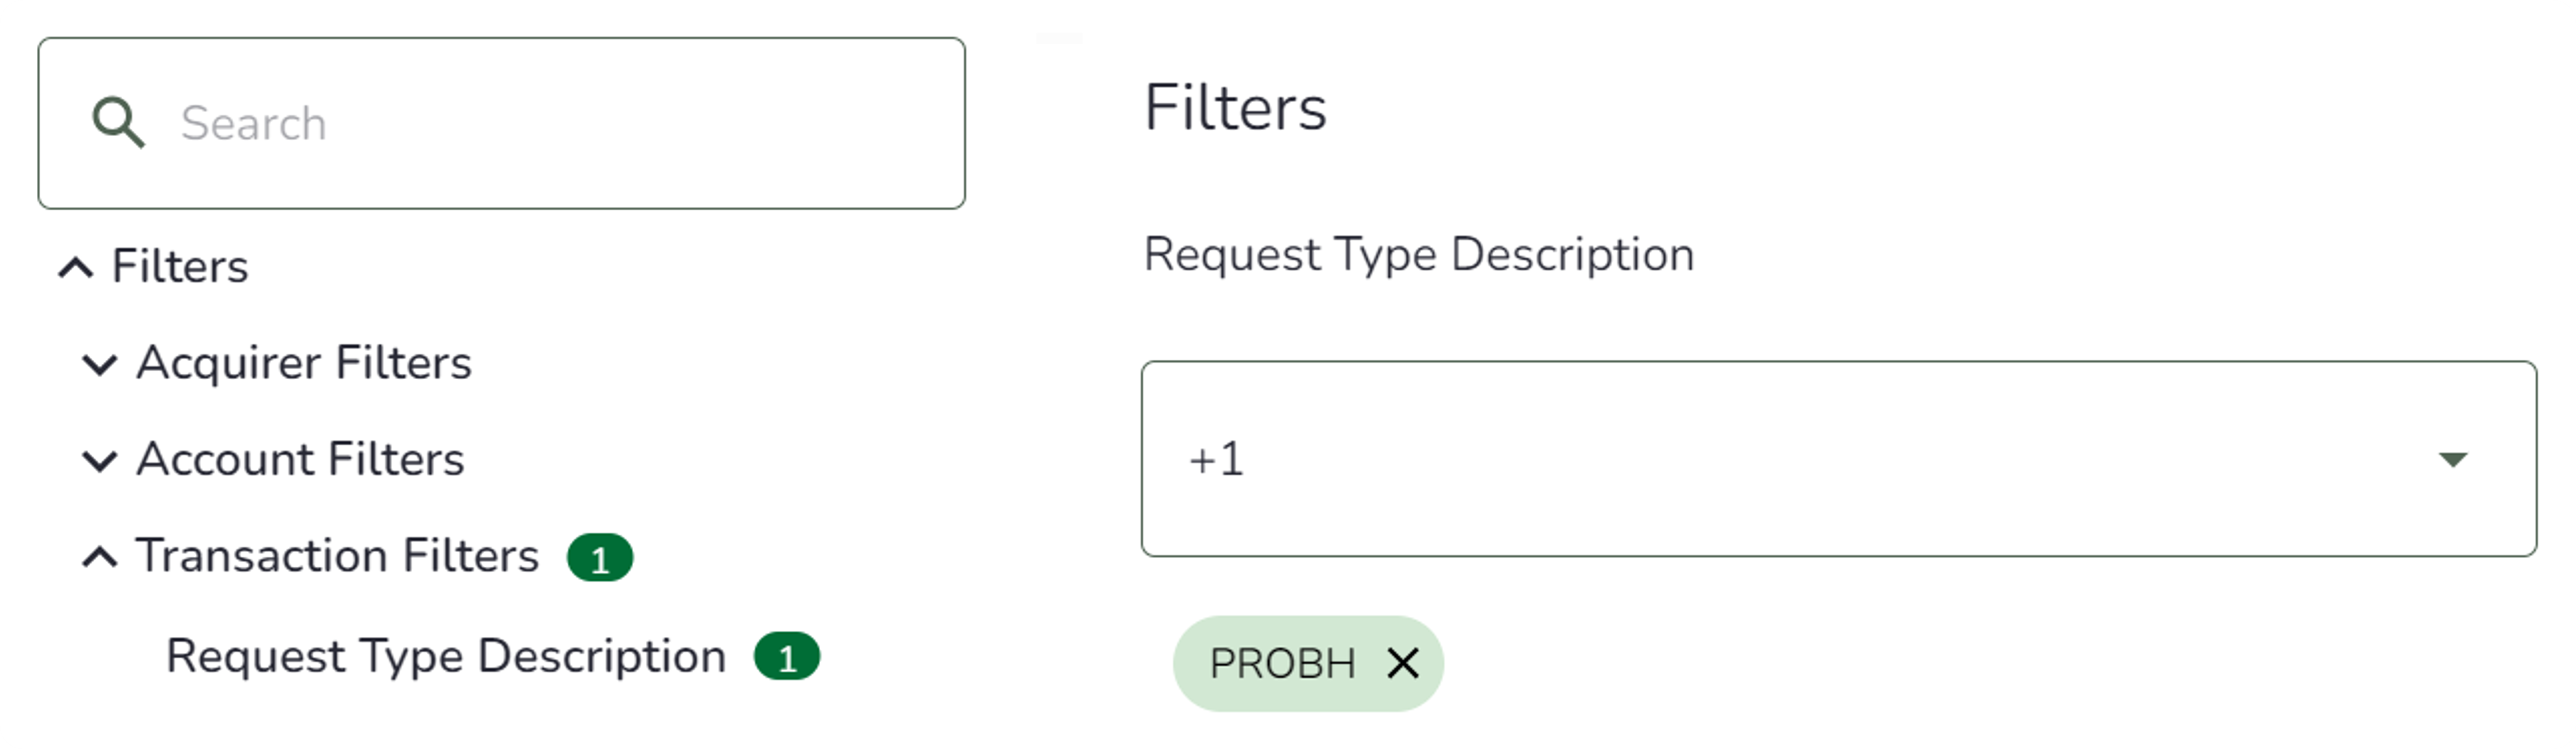Select the Acquirer Filters label
2576x749 pixels.
pos(303,363)
